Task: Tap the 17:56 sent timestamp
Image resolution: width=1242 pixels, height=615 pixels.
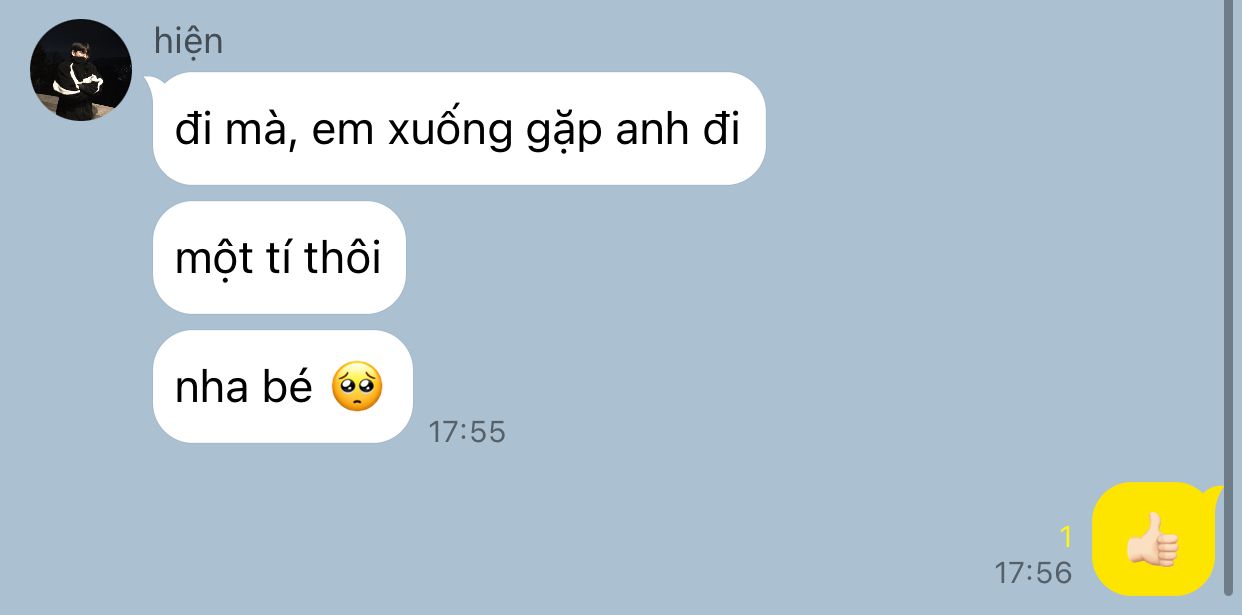Action: pyautogui.click(x=1033, y=573)
